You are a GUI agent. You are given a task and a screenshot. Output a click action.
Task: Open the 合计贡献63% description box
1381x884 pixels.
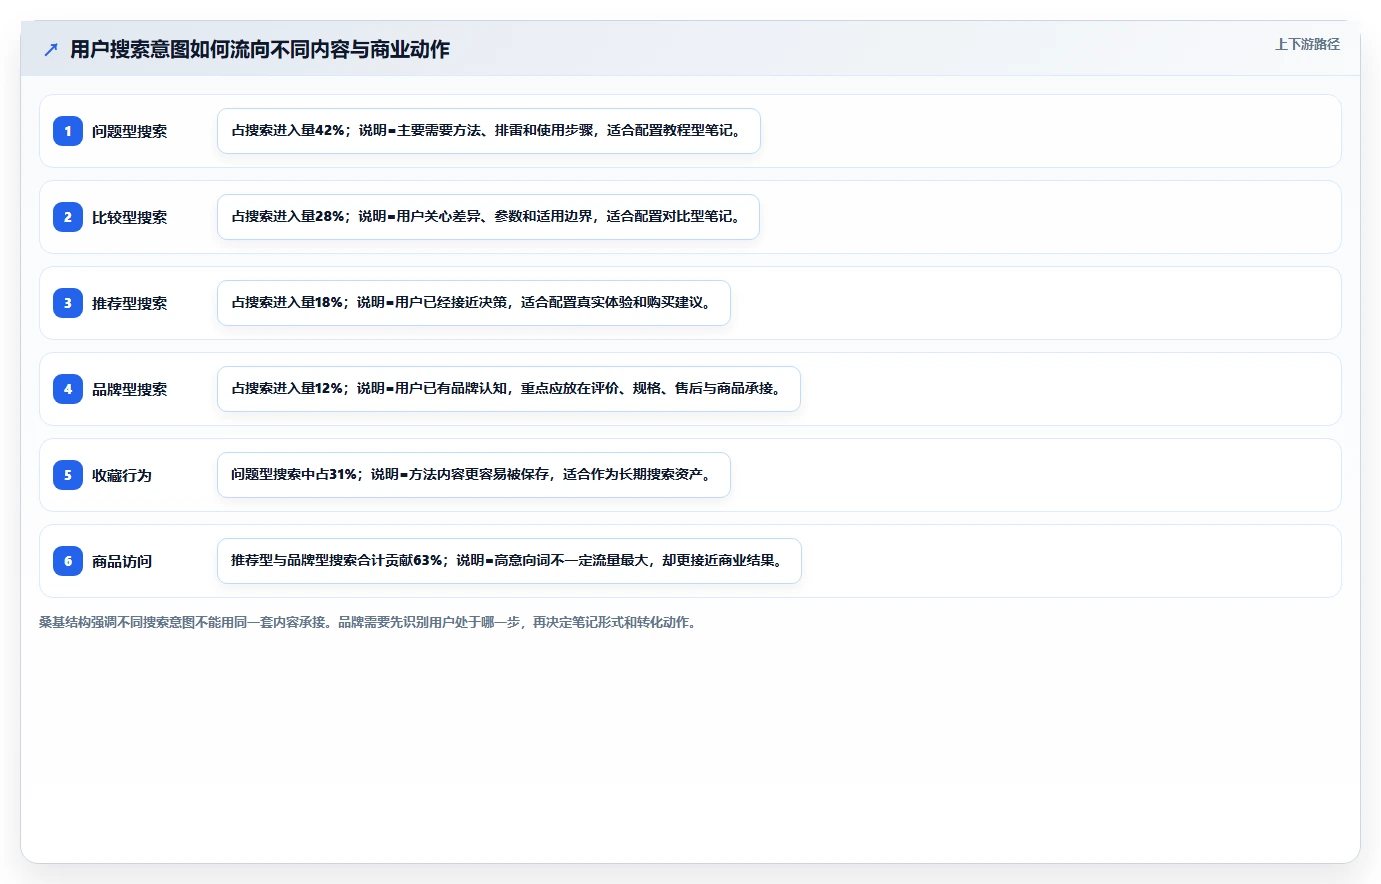coord(509,561)
